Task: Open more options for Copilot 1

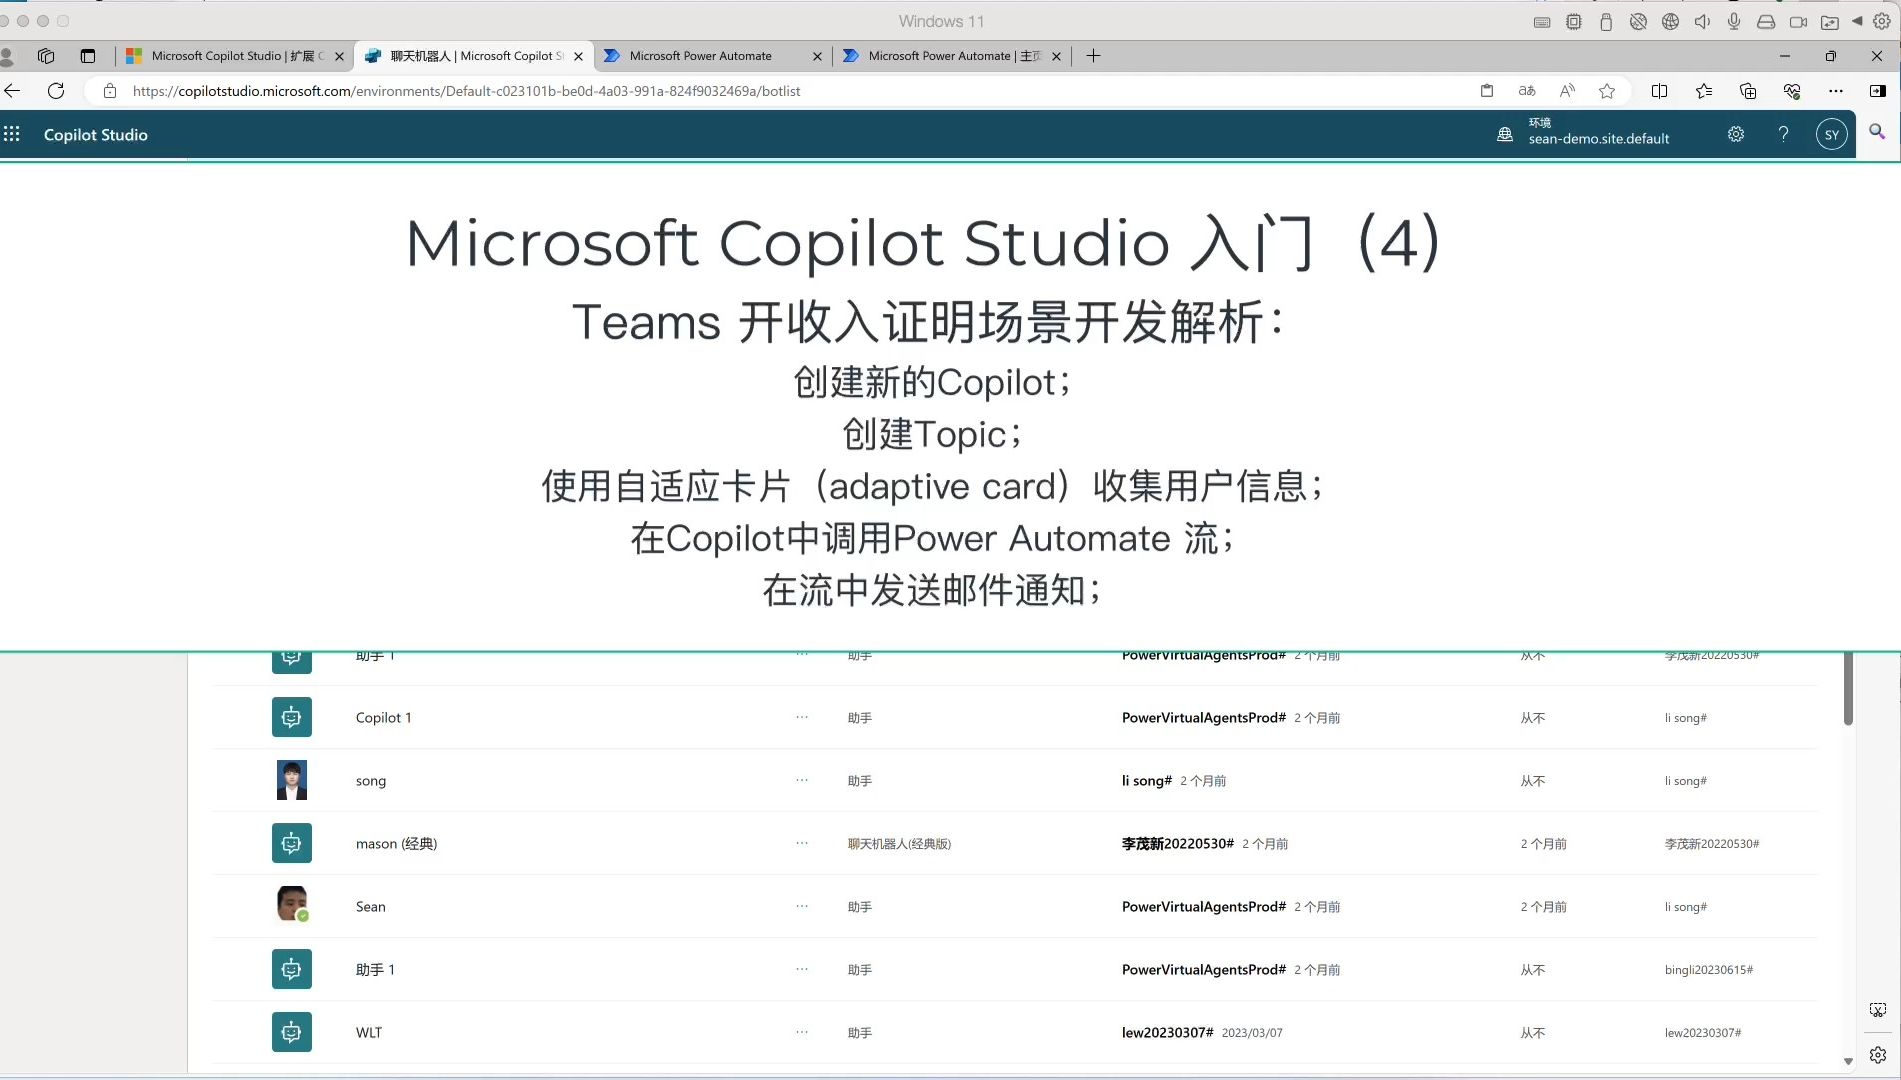Action: (802, 717)
